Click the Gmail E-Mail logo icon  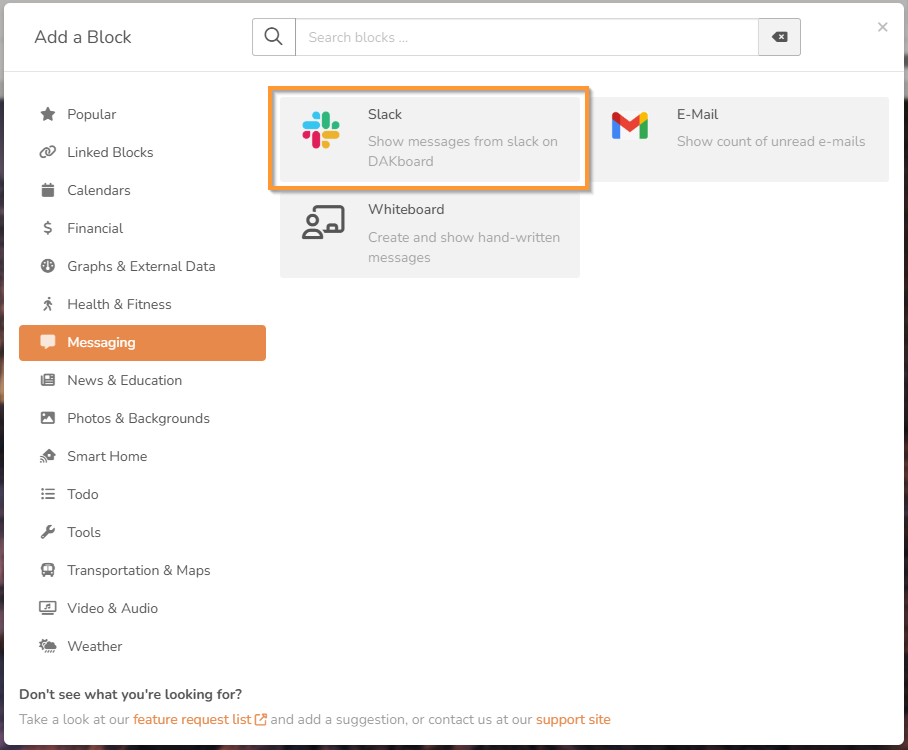point(629,125)
